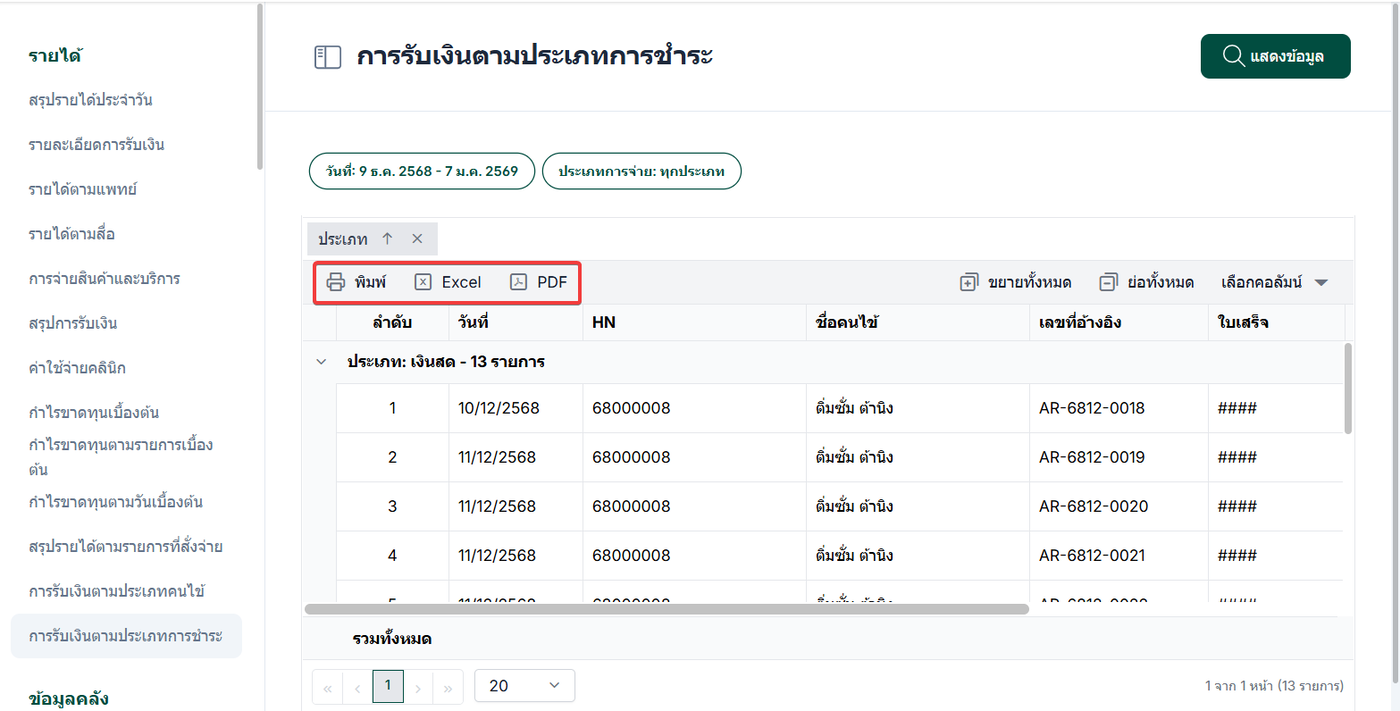Image resolution: width=1400 pixels, height=711 pixels.
Task: Toggle sort direction arrow on ประเภท group chip
Action: 387,239
